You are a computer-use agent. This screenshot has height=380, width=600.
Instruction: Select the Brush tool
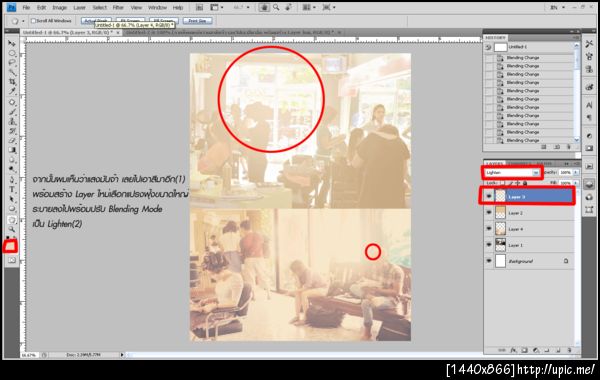pos(12,112)
